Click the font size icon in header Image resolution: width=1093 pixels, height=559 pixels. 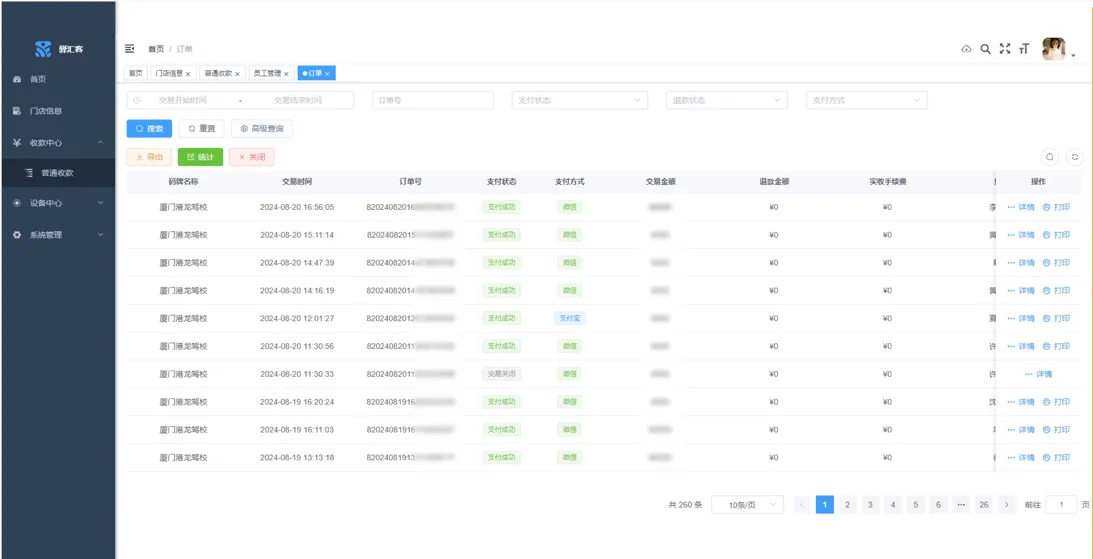[1024, 49]
